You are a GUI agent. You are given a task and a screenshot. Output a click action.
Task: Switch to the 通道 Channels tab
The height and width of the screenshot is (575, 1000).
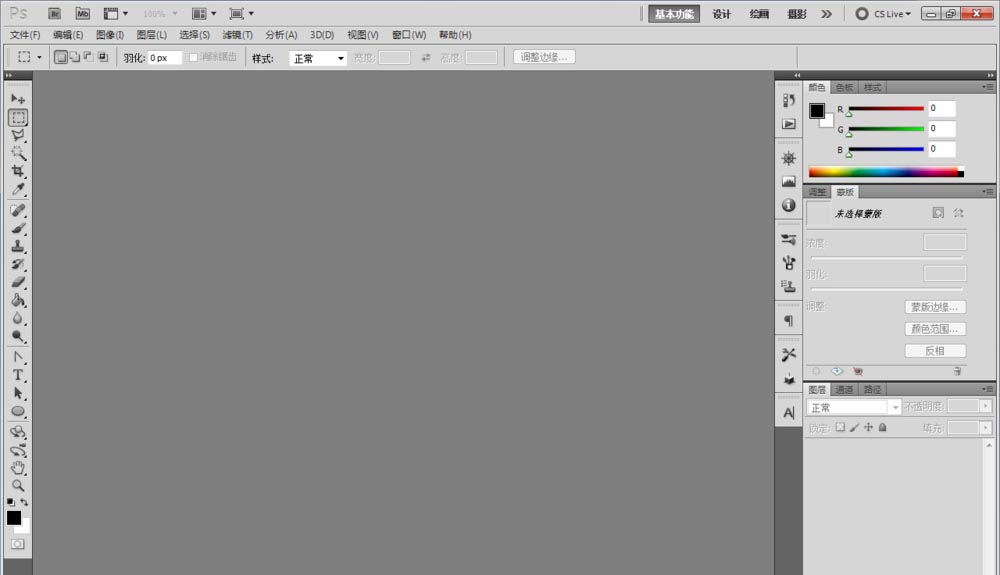click(x=844, y=389)
